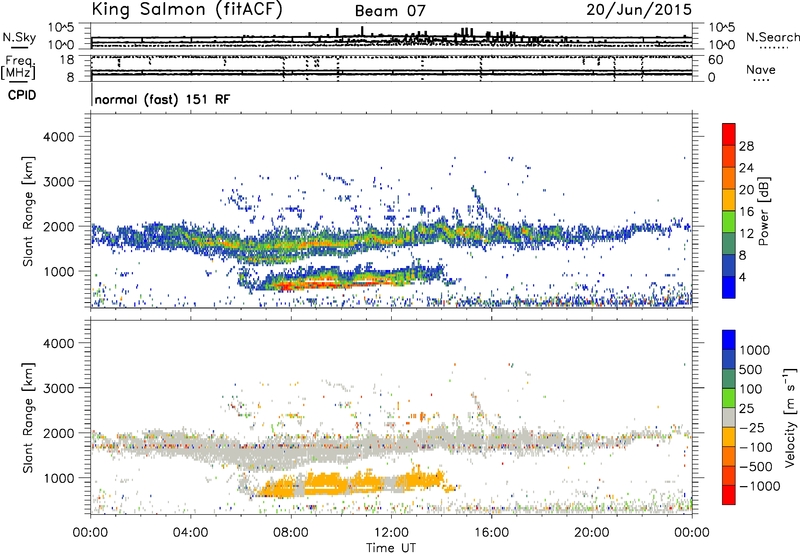The image size is (800, 554).
Task: Click the power panel 'Slant Range [km]' label
Action: pyautogui.click(x=28, y=211)
